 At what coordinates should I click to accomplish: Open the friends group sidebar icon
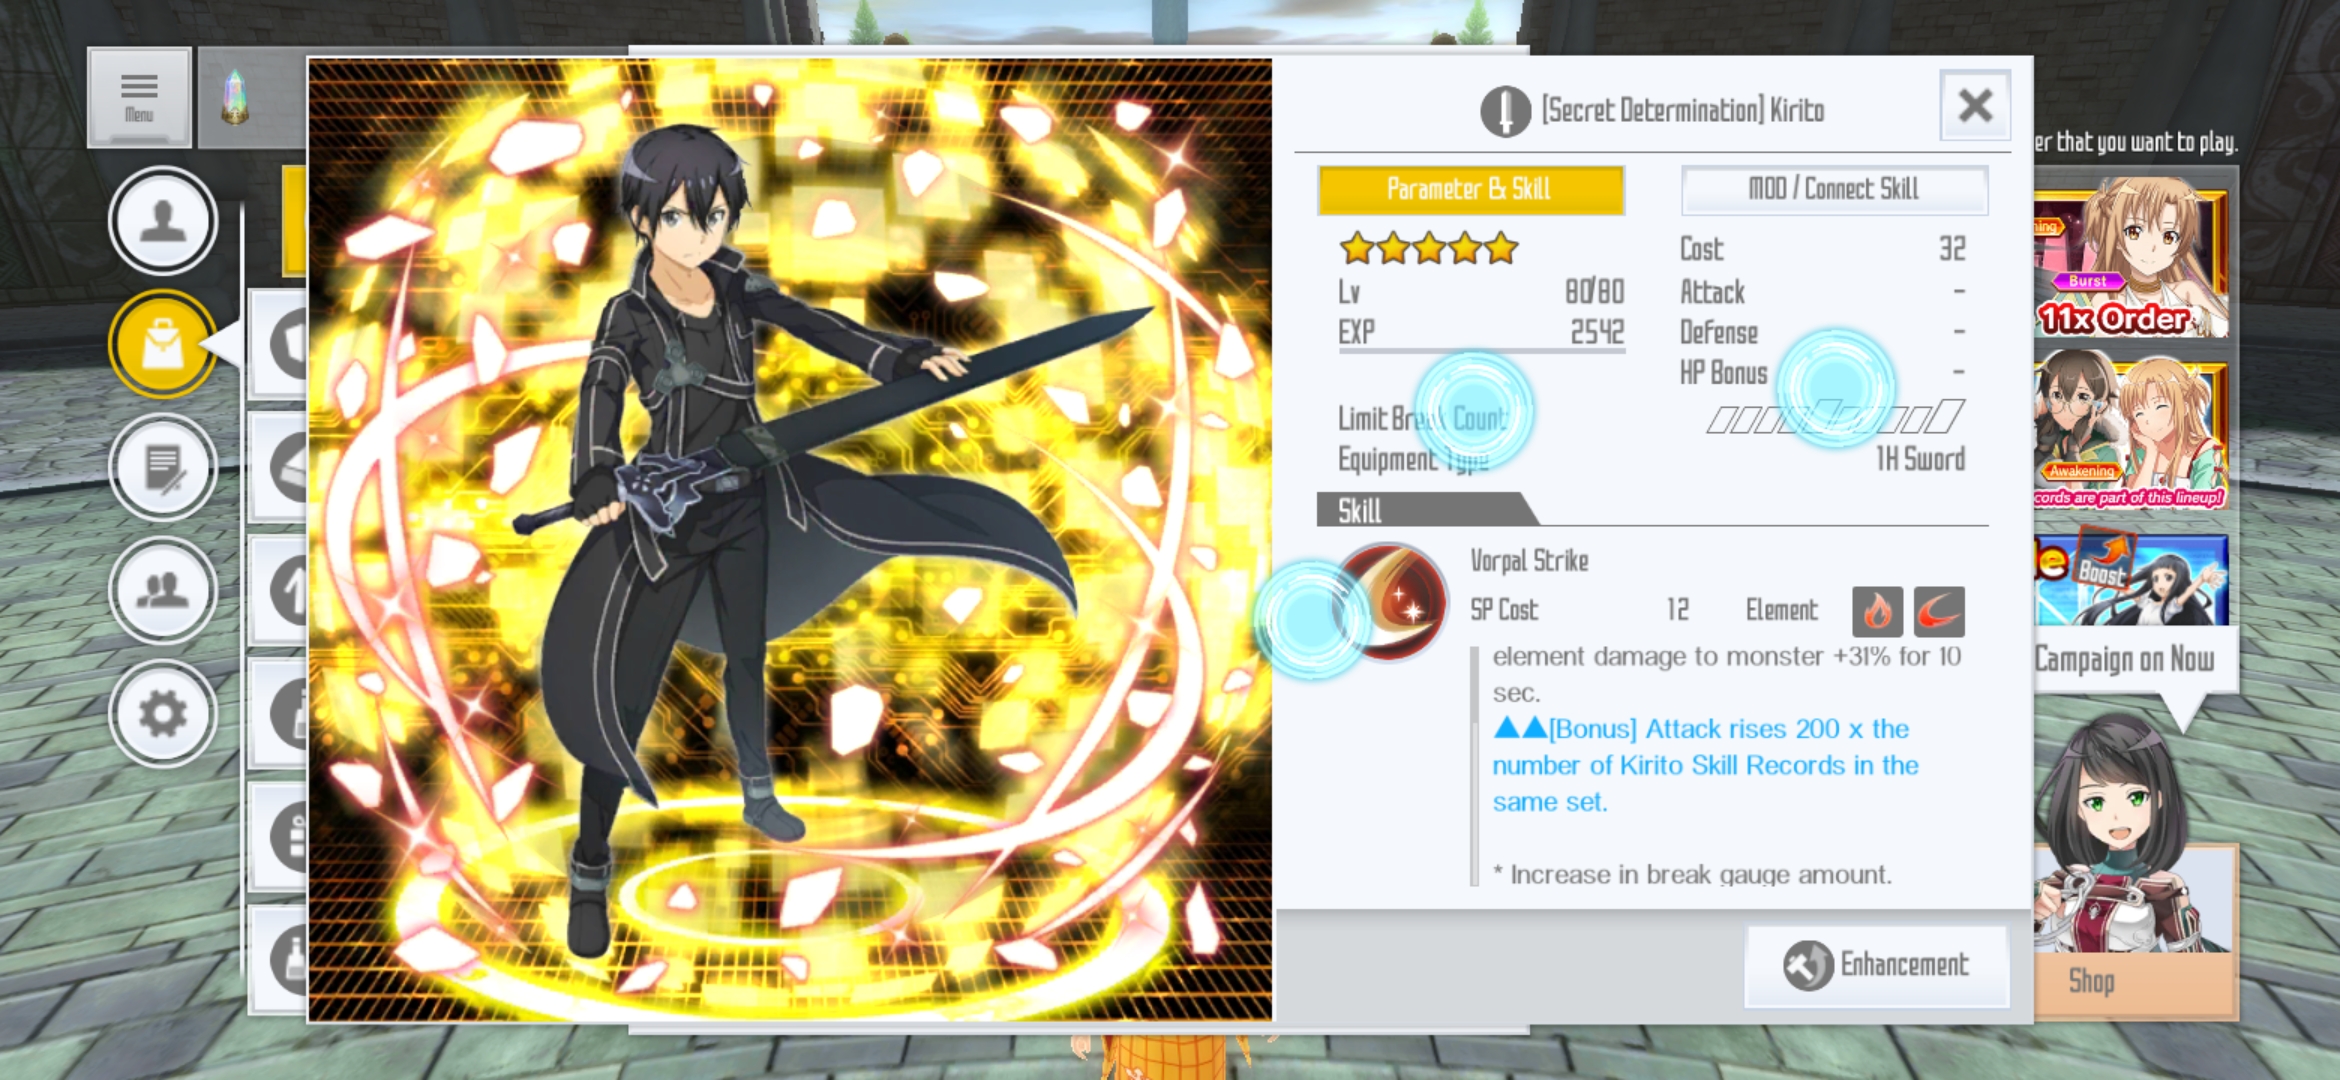163,590
